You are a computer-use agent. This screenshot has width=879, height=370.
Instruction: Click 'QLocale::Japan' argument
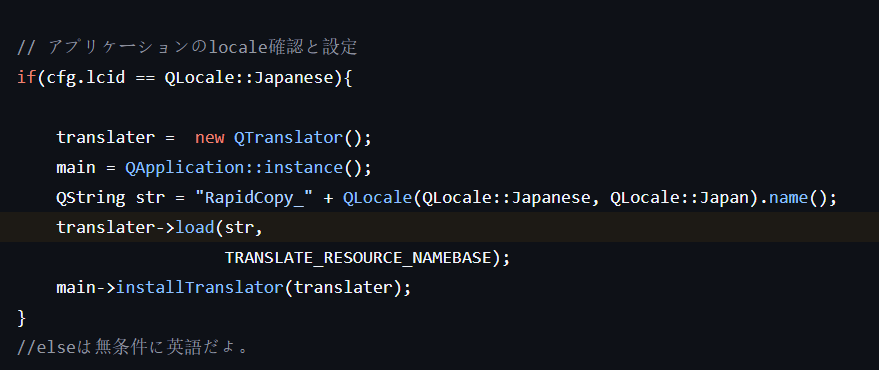pos(678,197)
